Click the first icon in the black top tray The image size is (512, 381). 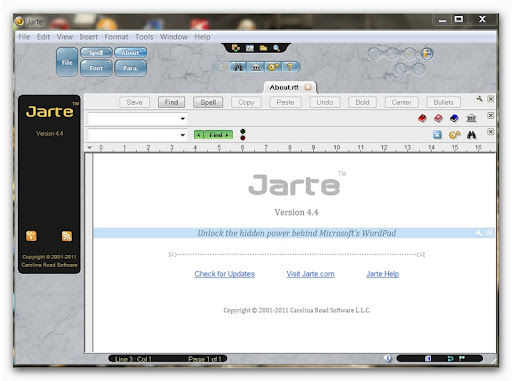coord(236,48)
